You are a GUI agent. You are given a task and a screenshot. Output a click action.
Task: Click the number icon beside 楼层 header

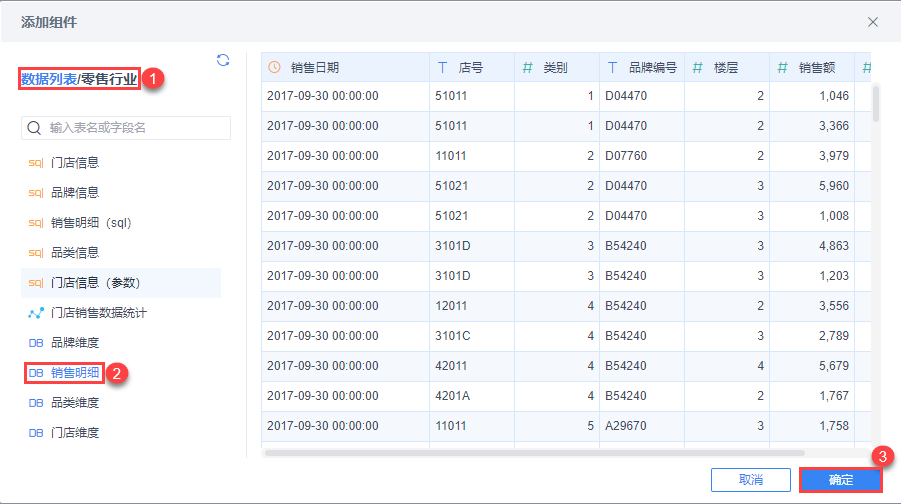(x=698, y=68)
